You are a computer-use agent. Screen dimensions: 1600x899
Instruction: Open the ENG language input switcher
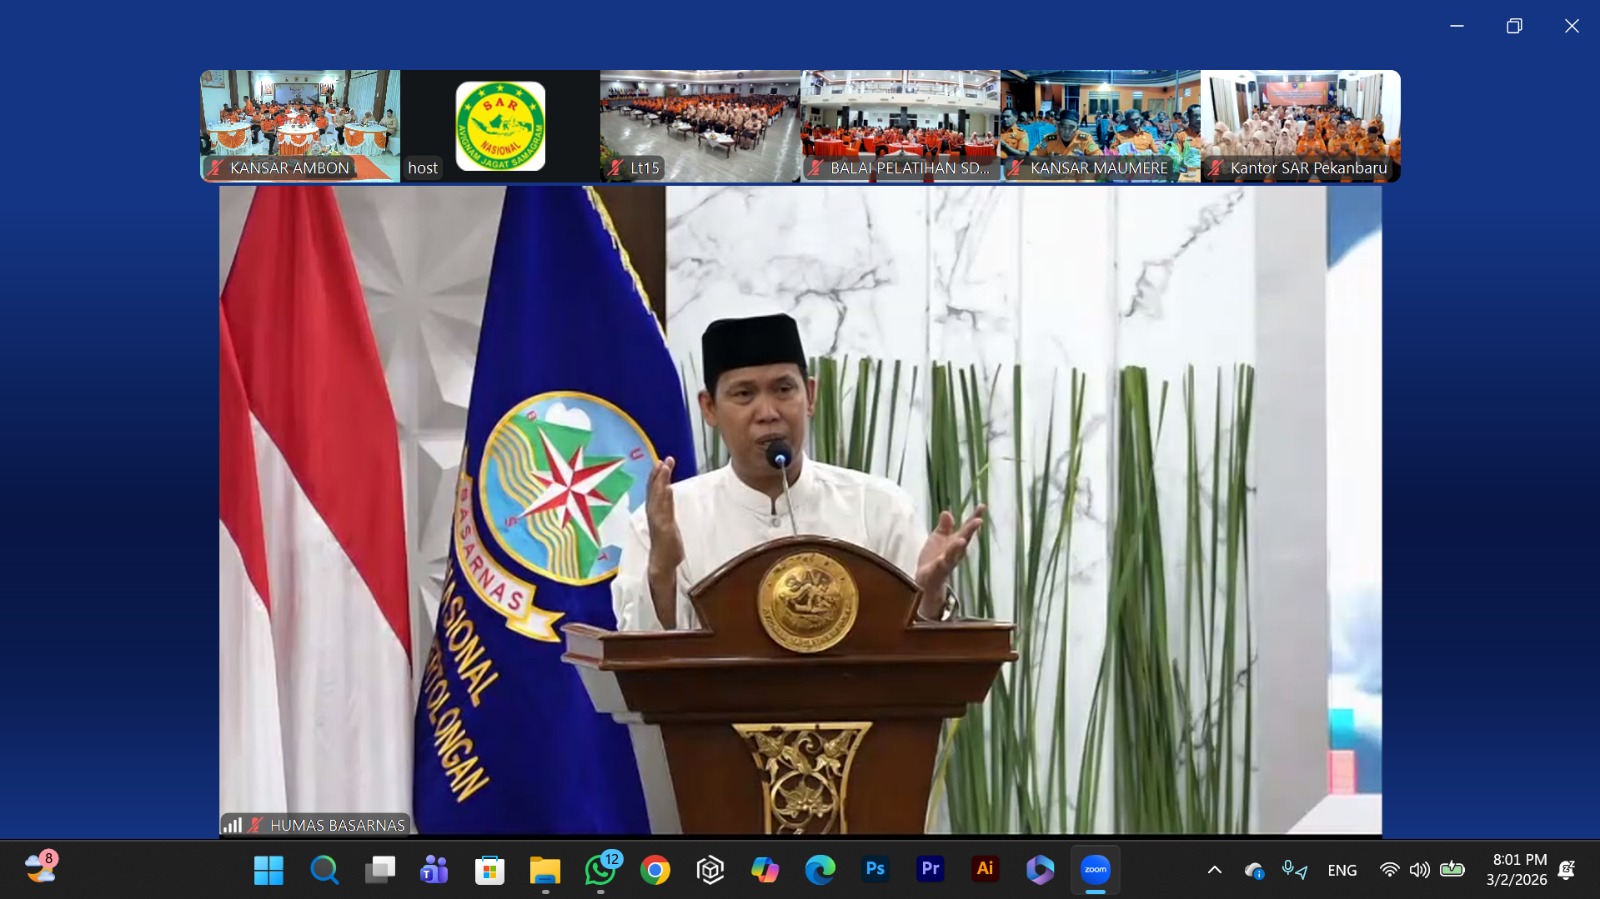[x=1342, y=870]
